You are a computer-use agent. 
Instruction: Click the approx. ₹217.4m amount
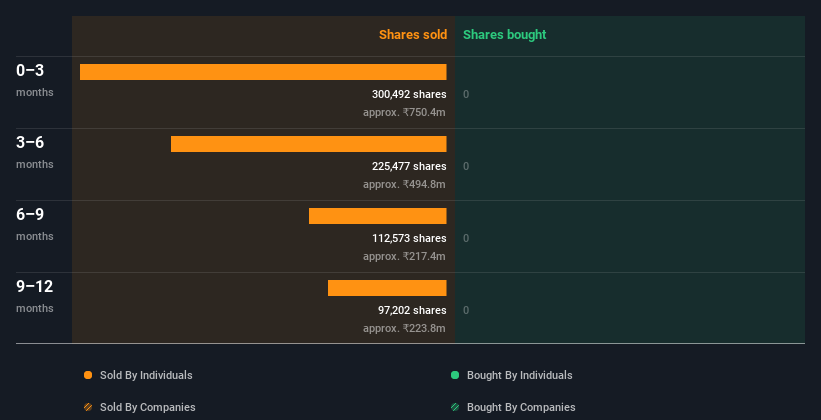click(404, 256)
